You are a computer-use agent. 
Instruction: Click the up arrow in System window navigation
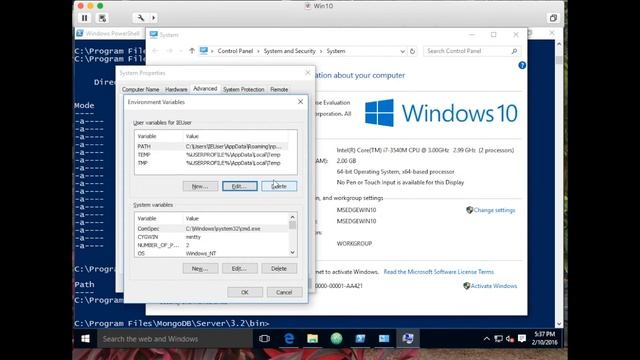pyautogui.click(x=192, y=51)
